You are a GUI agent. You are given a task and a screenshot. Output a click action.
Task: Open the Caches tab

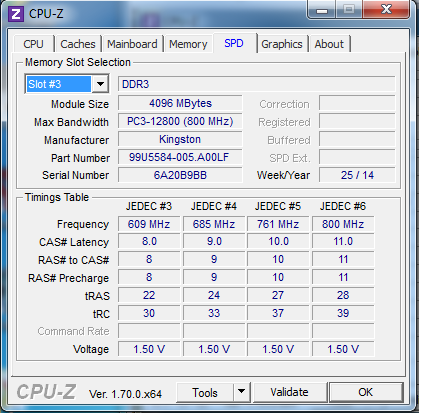click(x=78, y=44)
